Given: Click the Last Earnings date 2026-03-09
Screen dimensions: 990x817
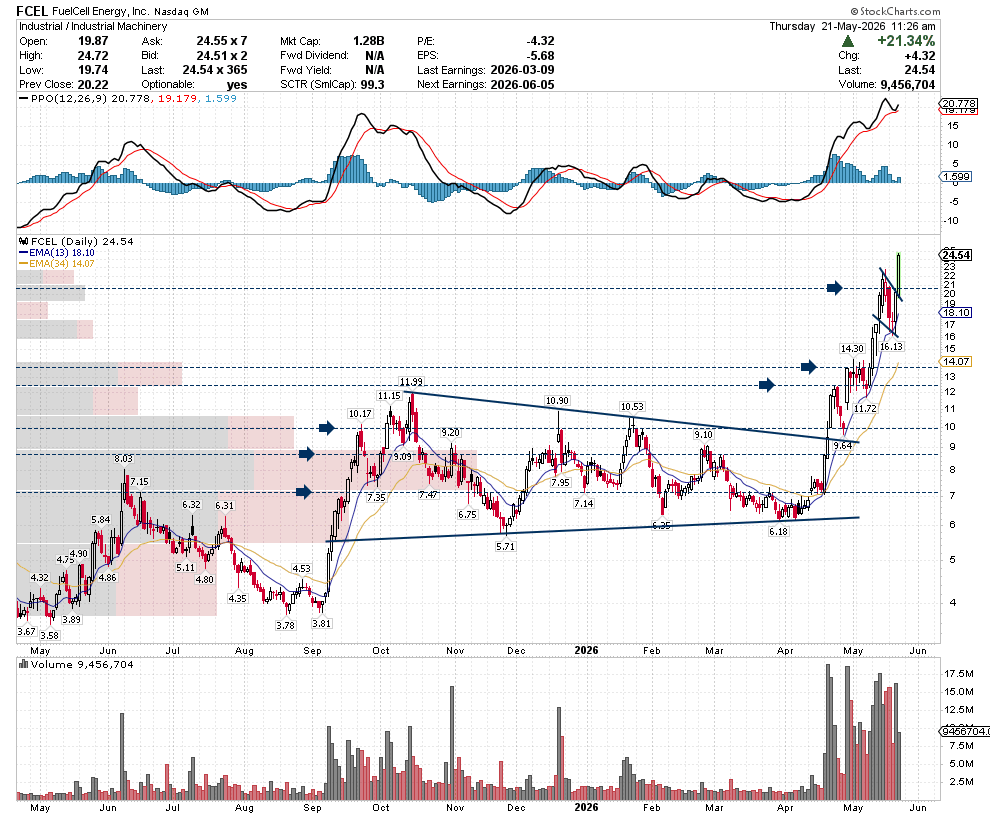Looking at the screenshot, I should (x=522, y=70).
